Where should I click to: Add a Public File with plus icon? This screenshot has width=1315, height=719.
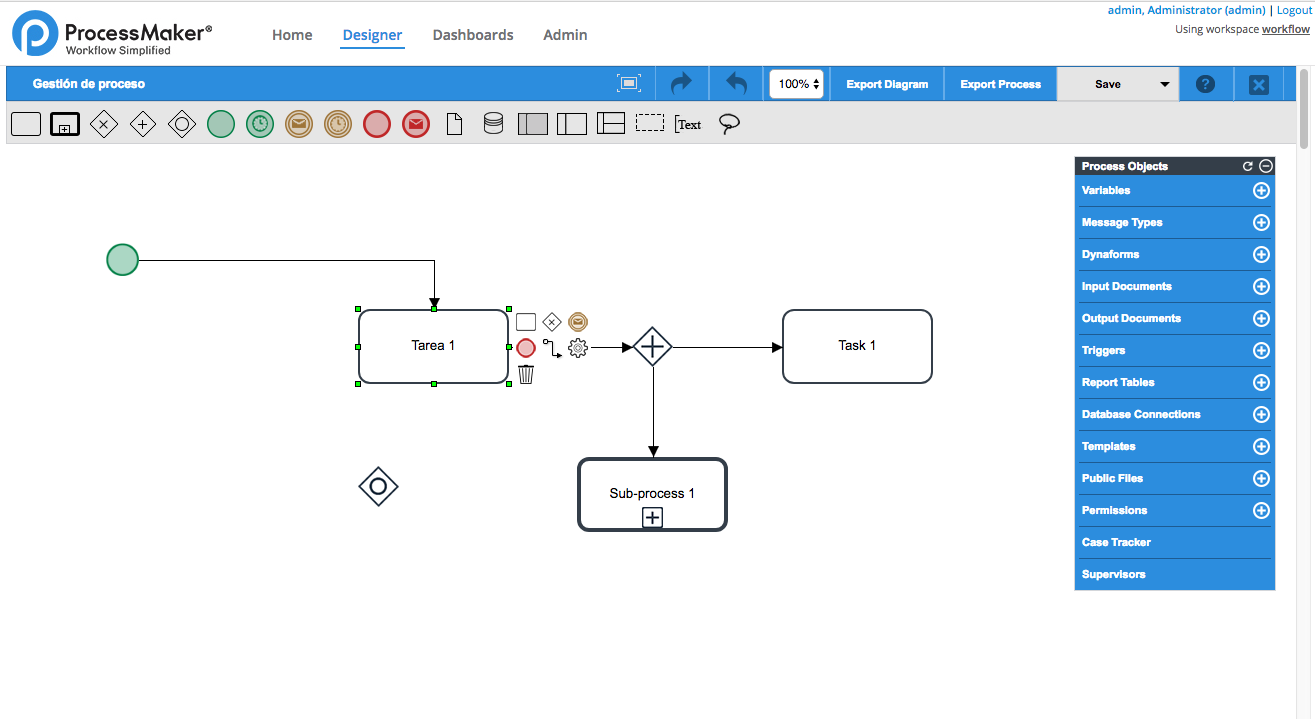click(1261, 479)
